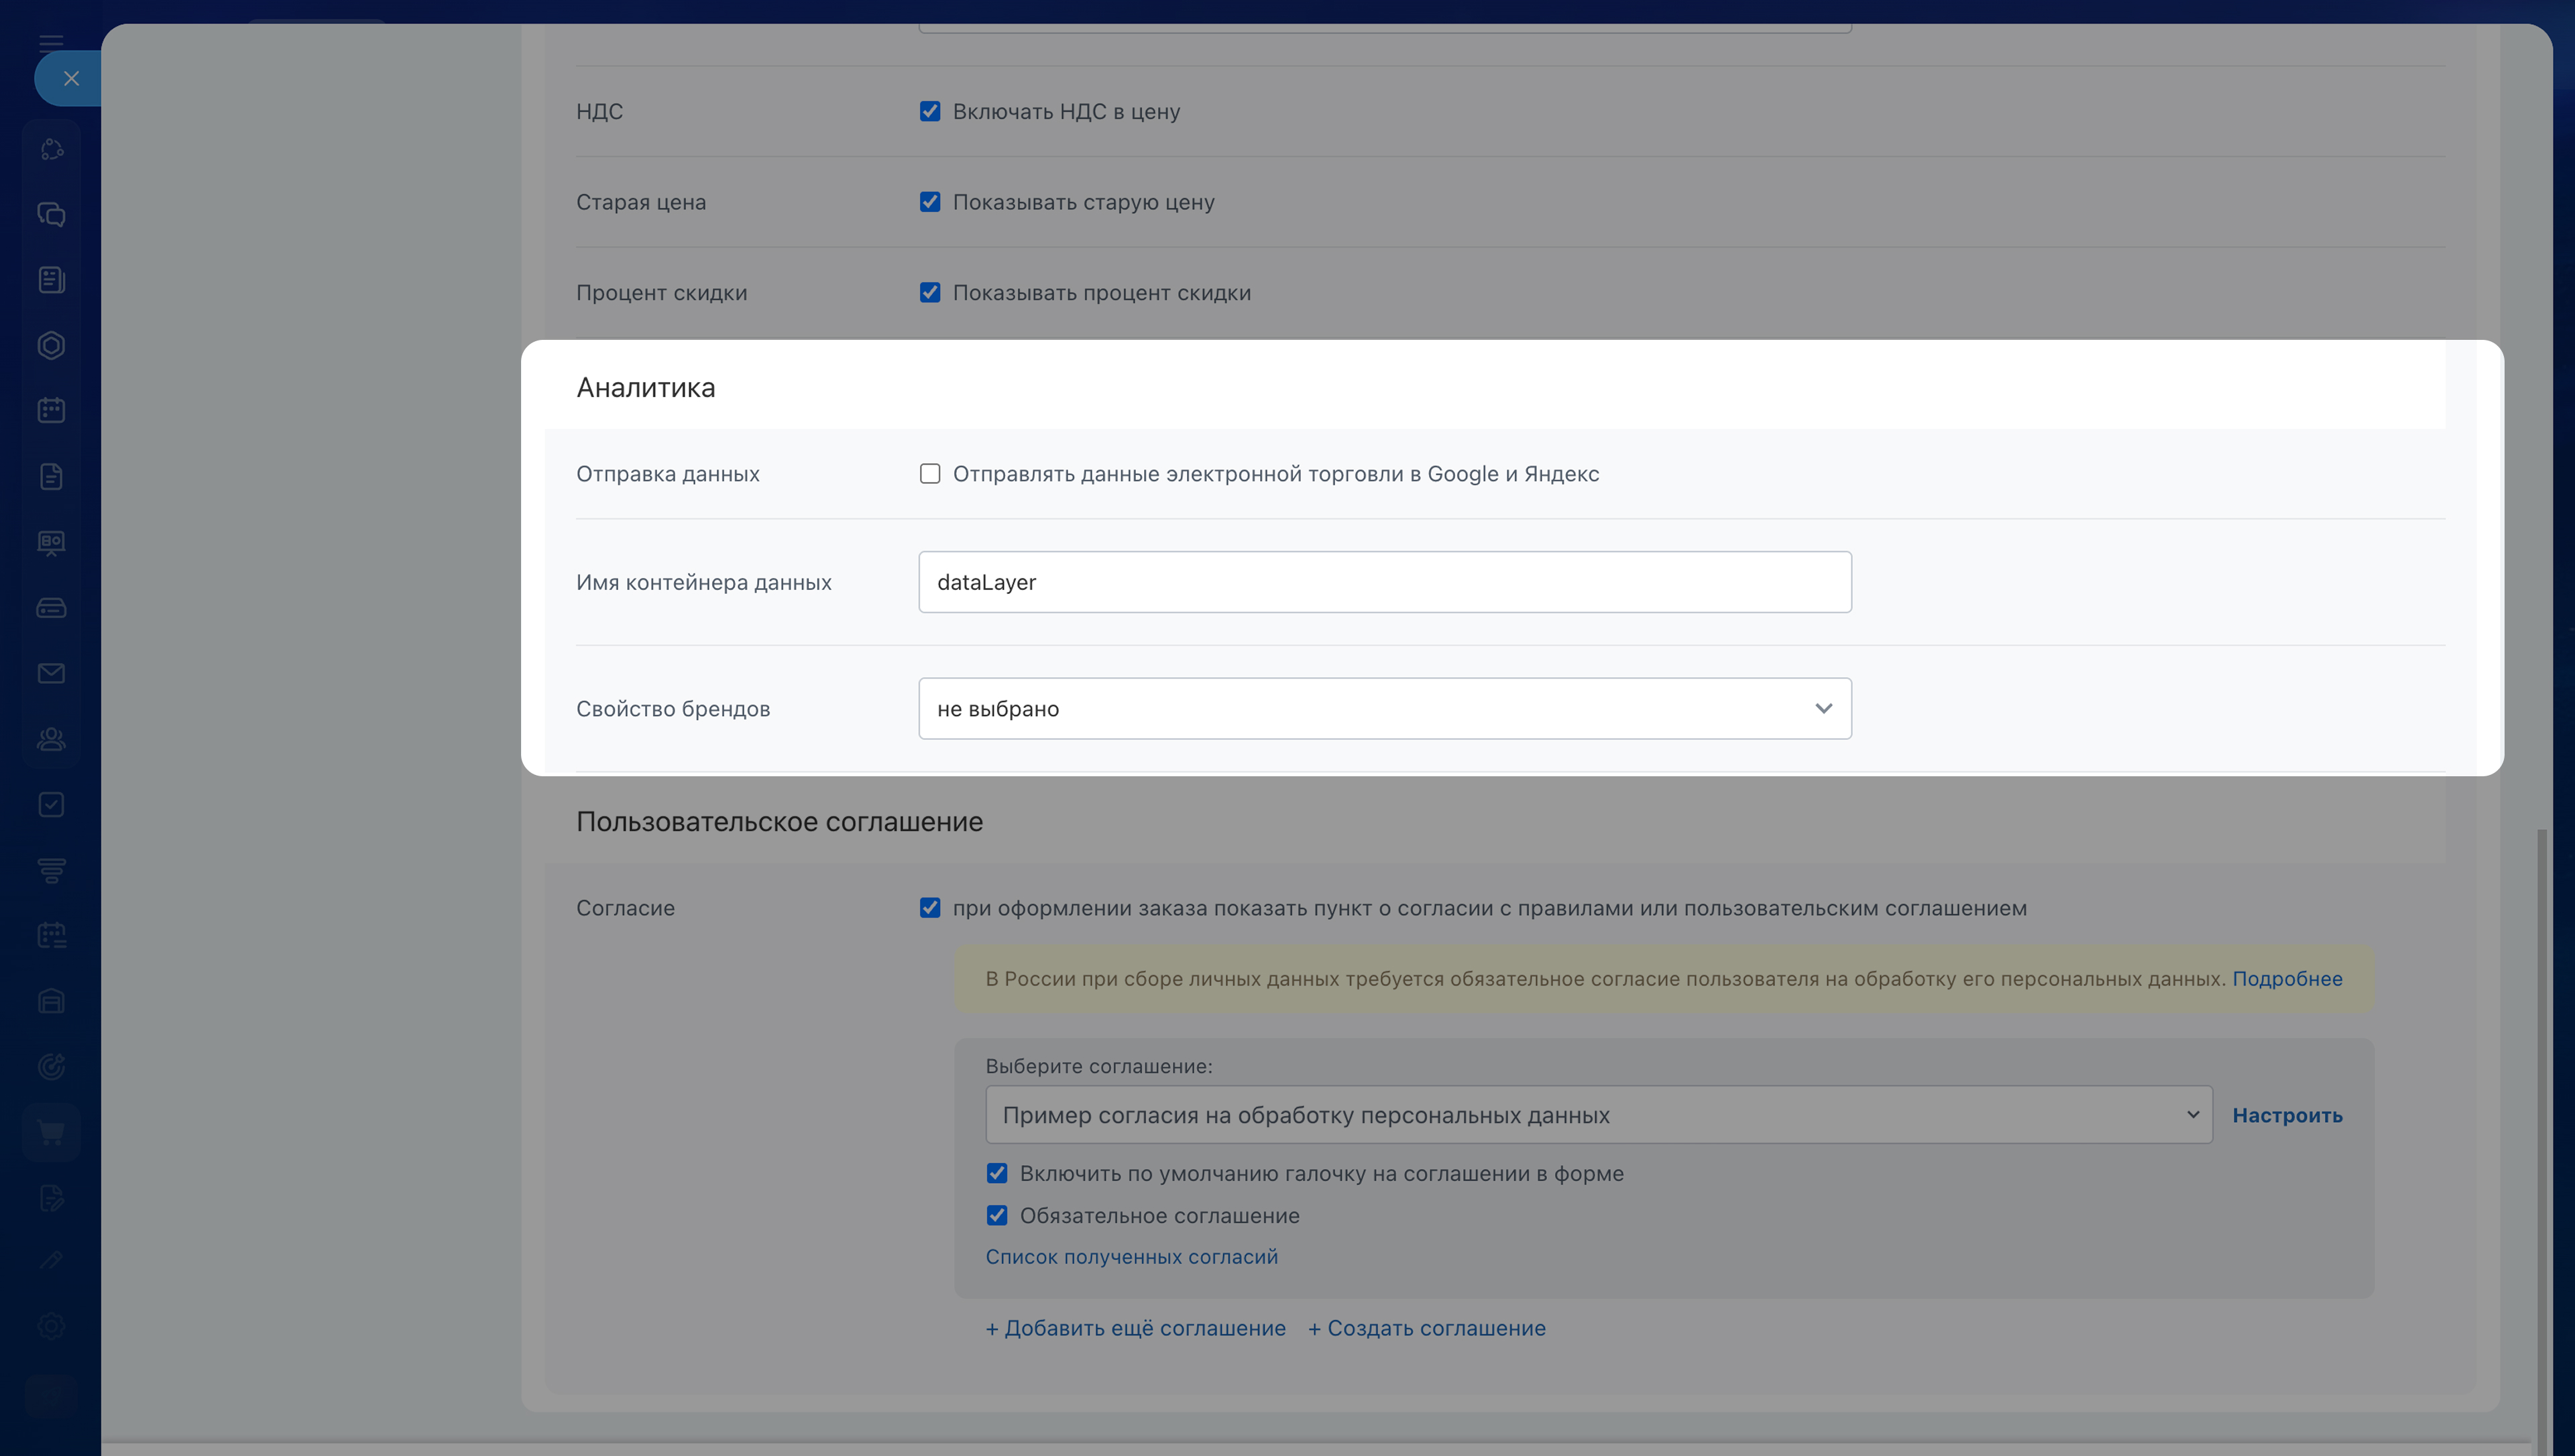
Task: Open the agreement selection dropdown
Action: pyautogui.click(x=1598, y=1115)
